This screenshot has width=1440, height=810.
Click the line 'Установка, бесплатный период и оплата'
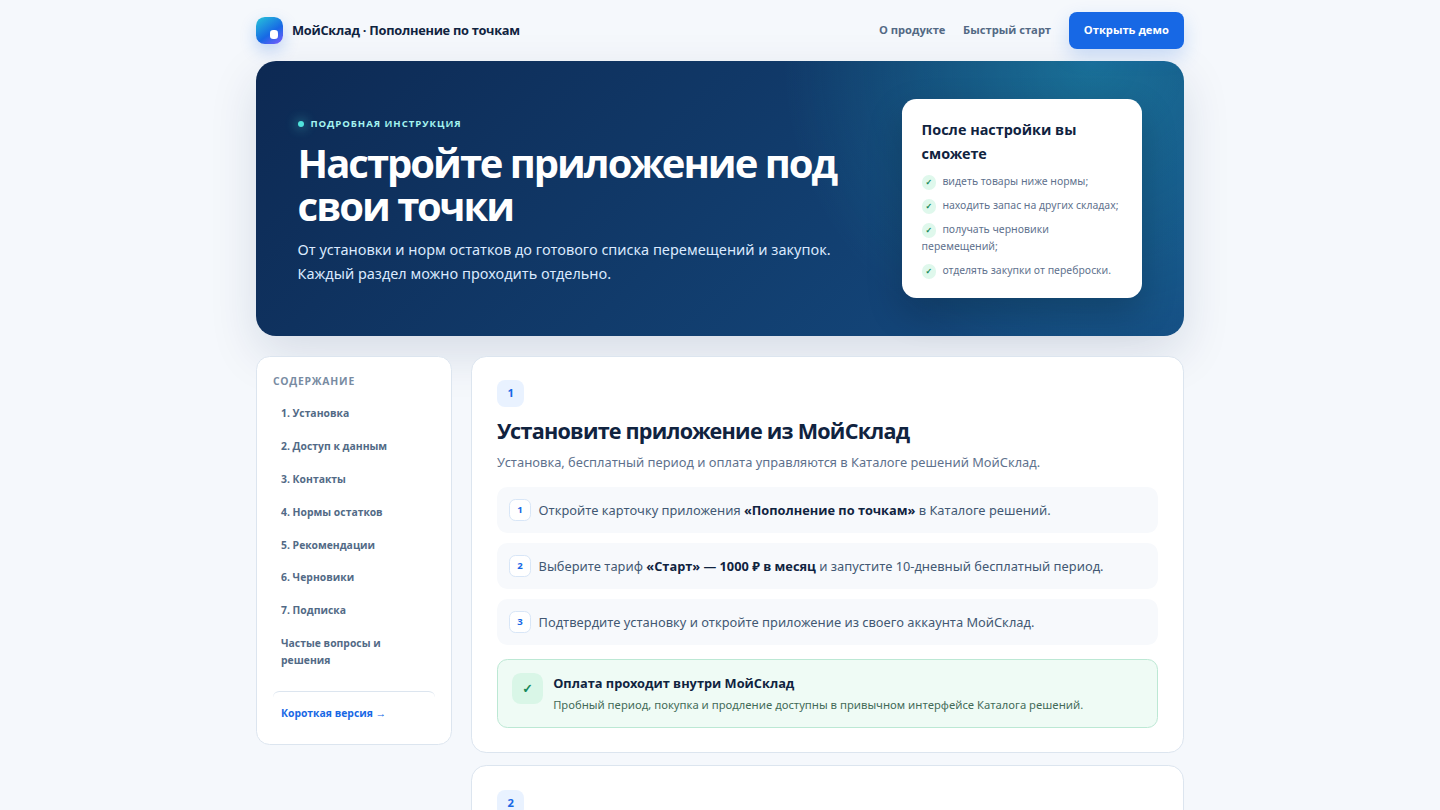click(769, 463)
